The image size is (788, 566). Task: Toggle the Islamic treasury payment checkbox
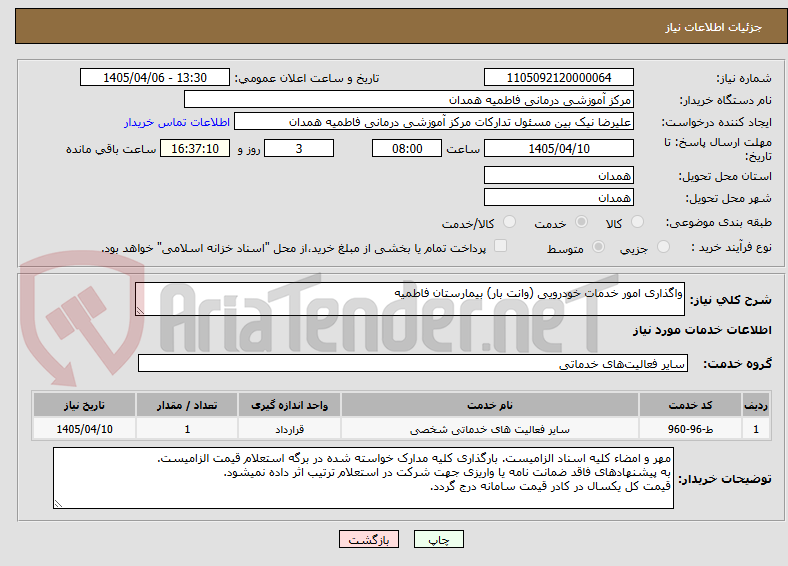pyautogui.click(x=501, y=246)
